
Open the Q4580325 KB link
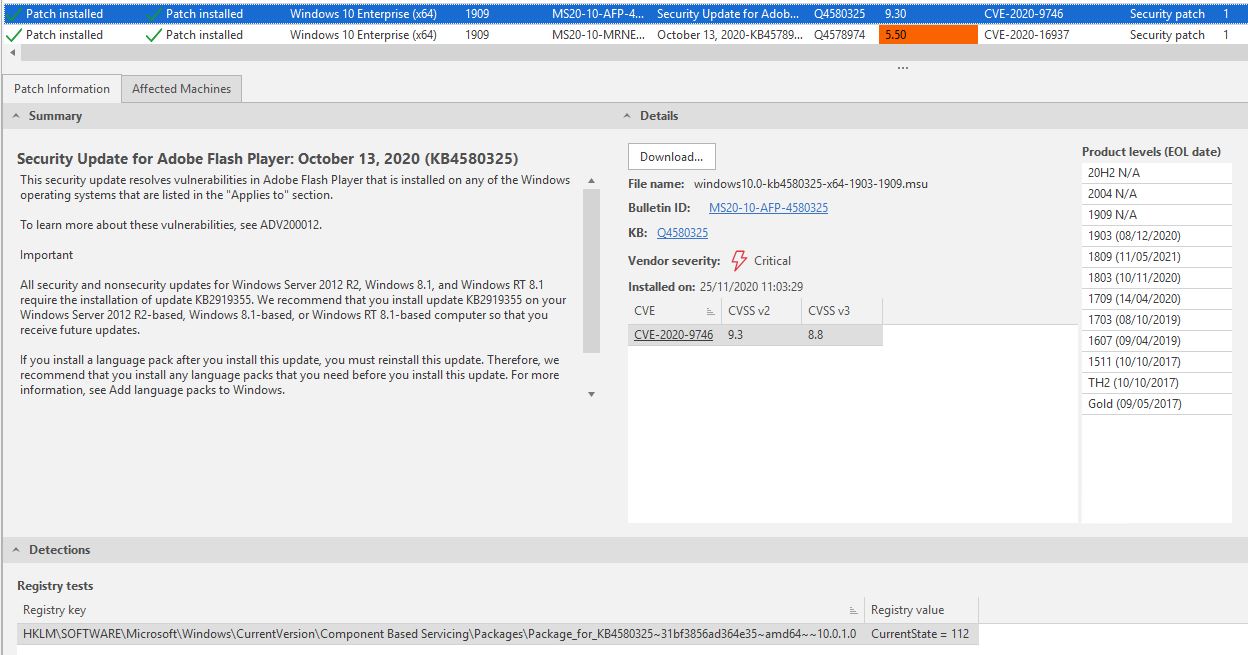682,233
